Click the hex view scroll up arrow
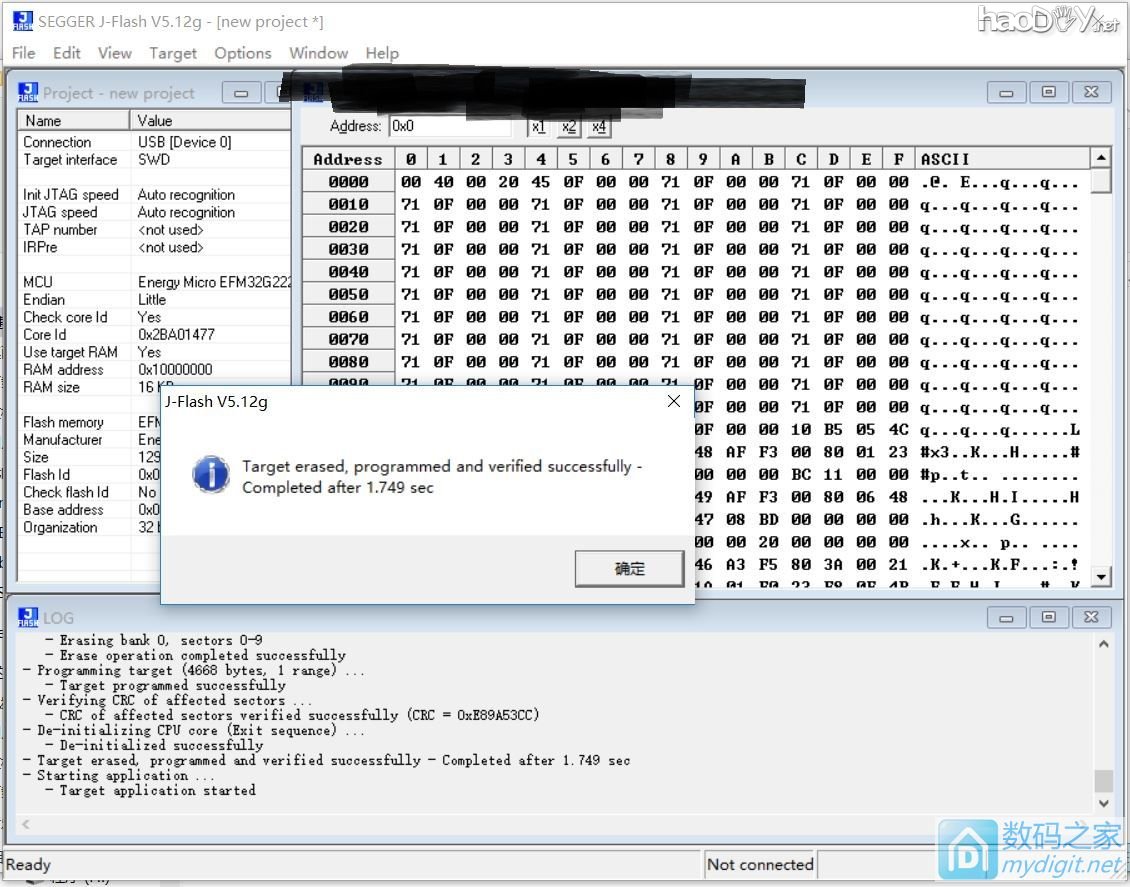 [1101, 158]
